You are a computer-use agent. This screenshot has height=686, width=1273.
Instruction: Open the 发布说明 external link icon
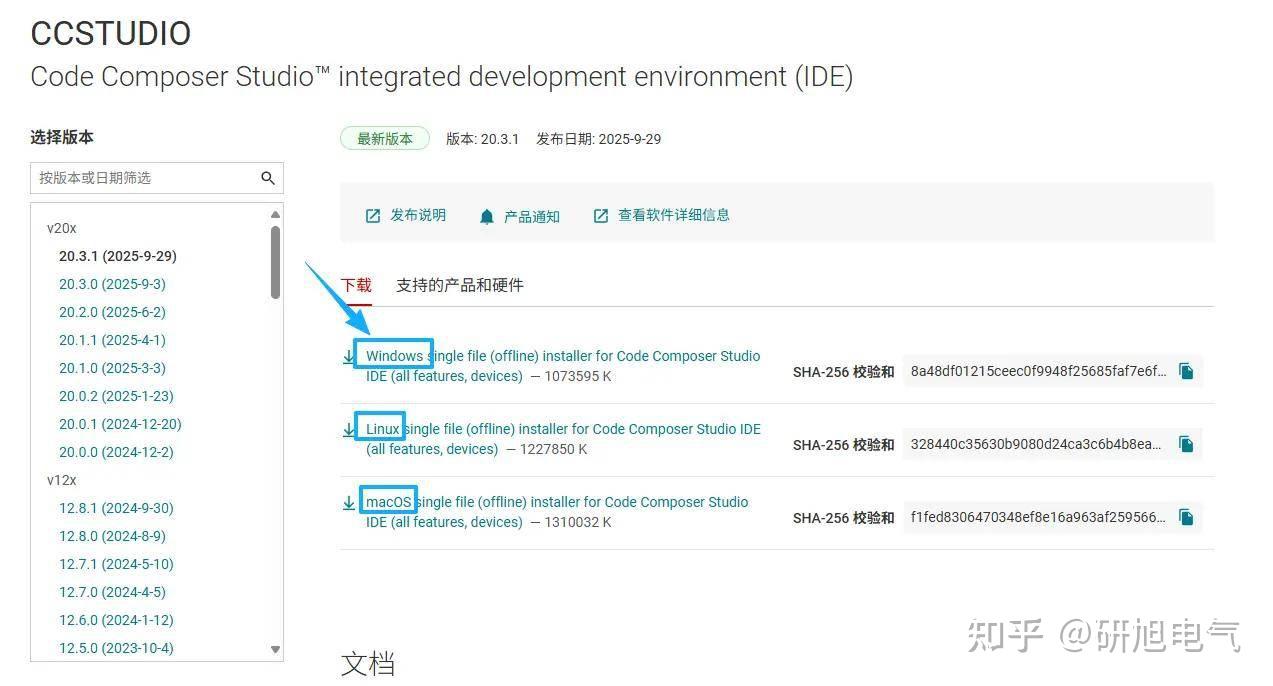tap(373, 216)
